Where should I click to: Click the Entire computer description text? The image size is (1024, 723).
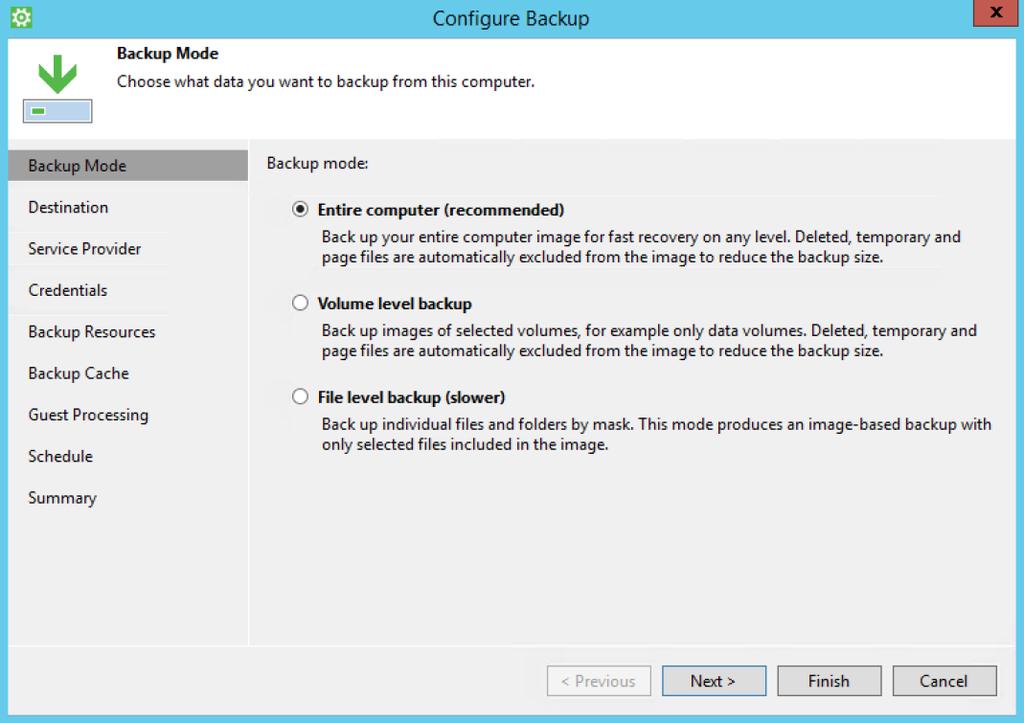pyautogui.click(x=641, y=247)
